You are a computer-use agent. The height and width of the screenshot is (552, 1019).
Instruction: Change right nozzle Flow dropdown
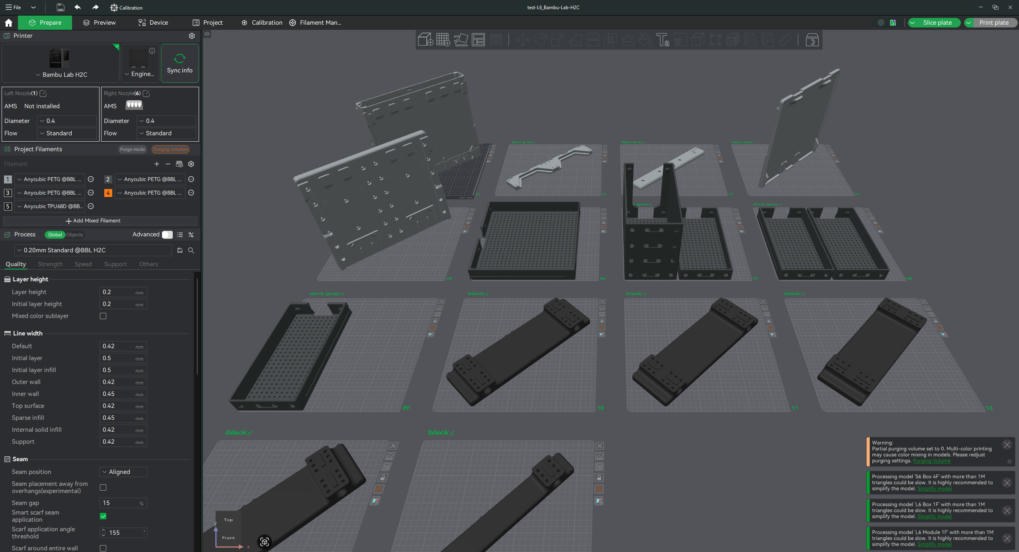(x=167, y=133)
